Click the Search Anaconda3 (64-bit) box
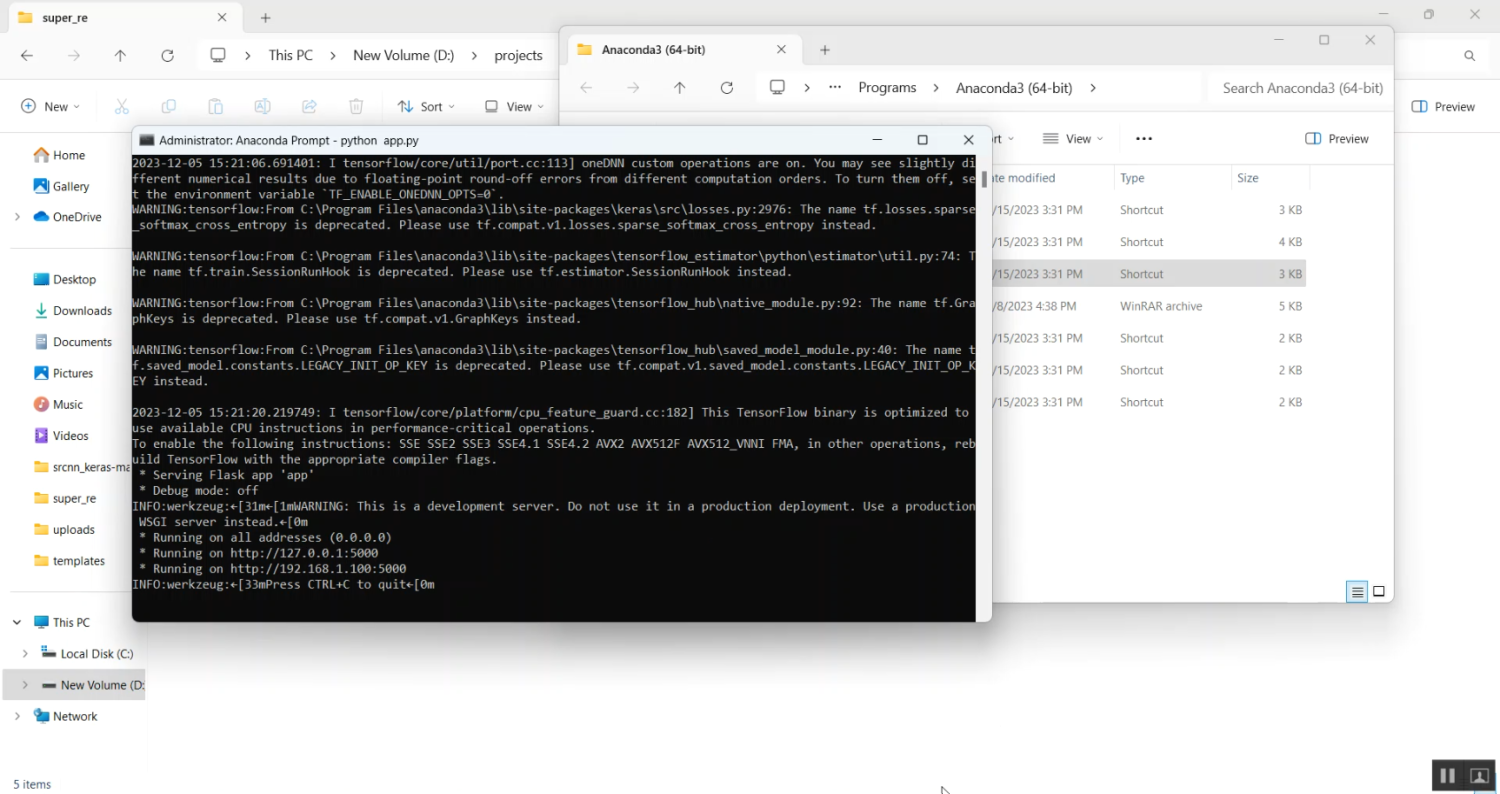The width and height of the screenshot is (1500, 794). 1302,88
